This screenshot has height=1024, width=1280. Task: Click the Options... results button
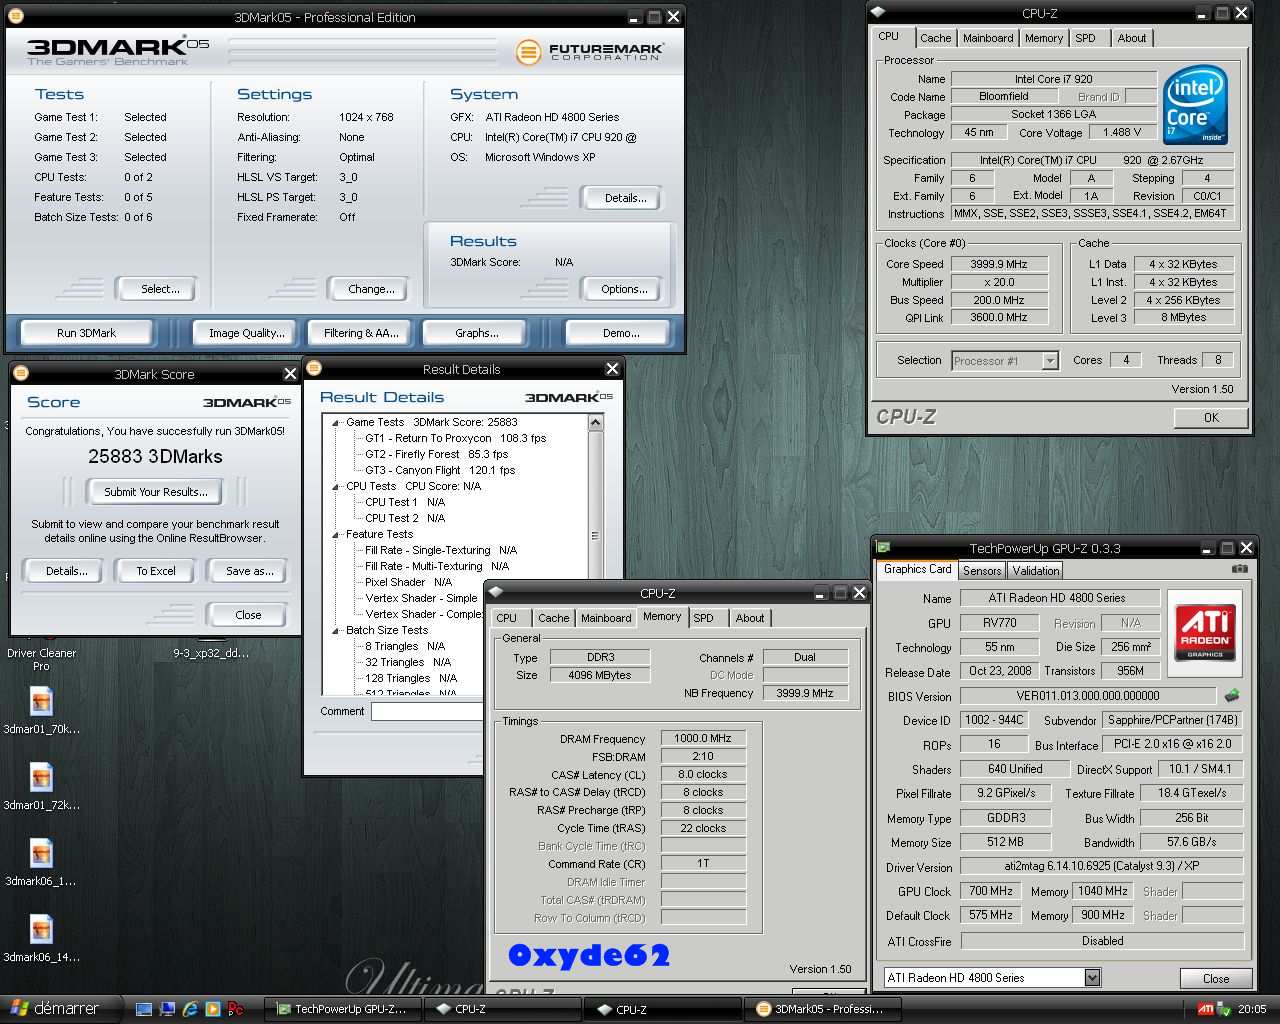[x=624, y=289]
